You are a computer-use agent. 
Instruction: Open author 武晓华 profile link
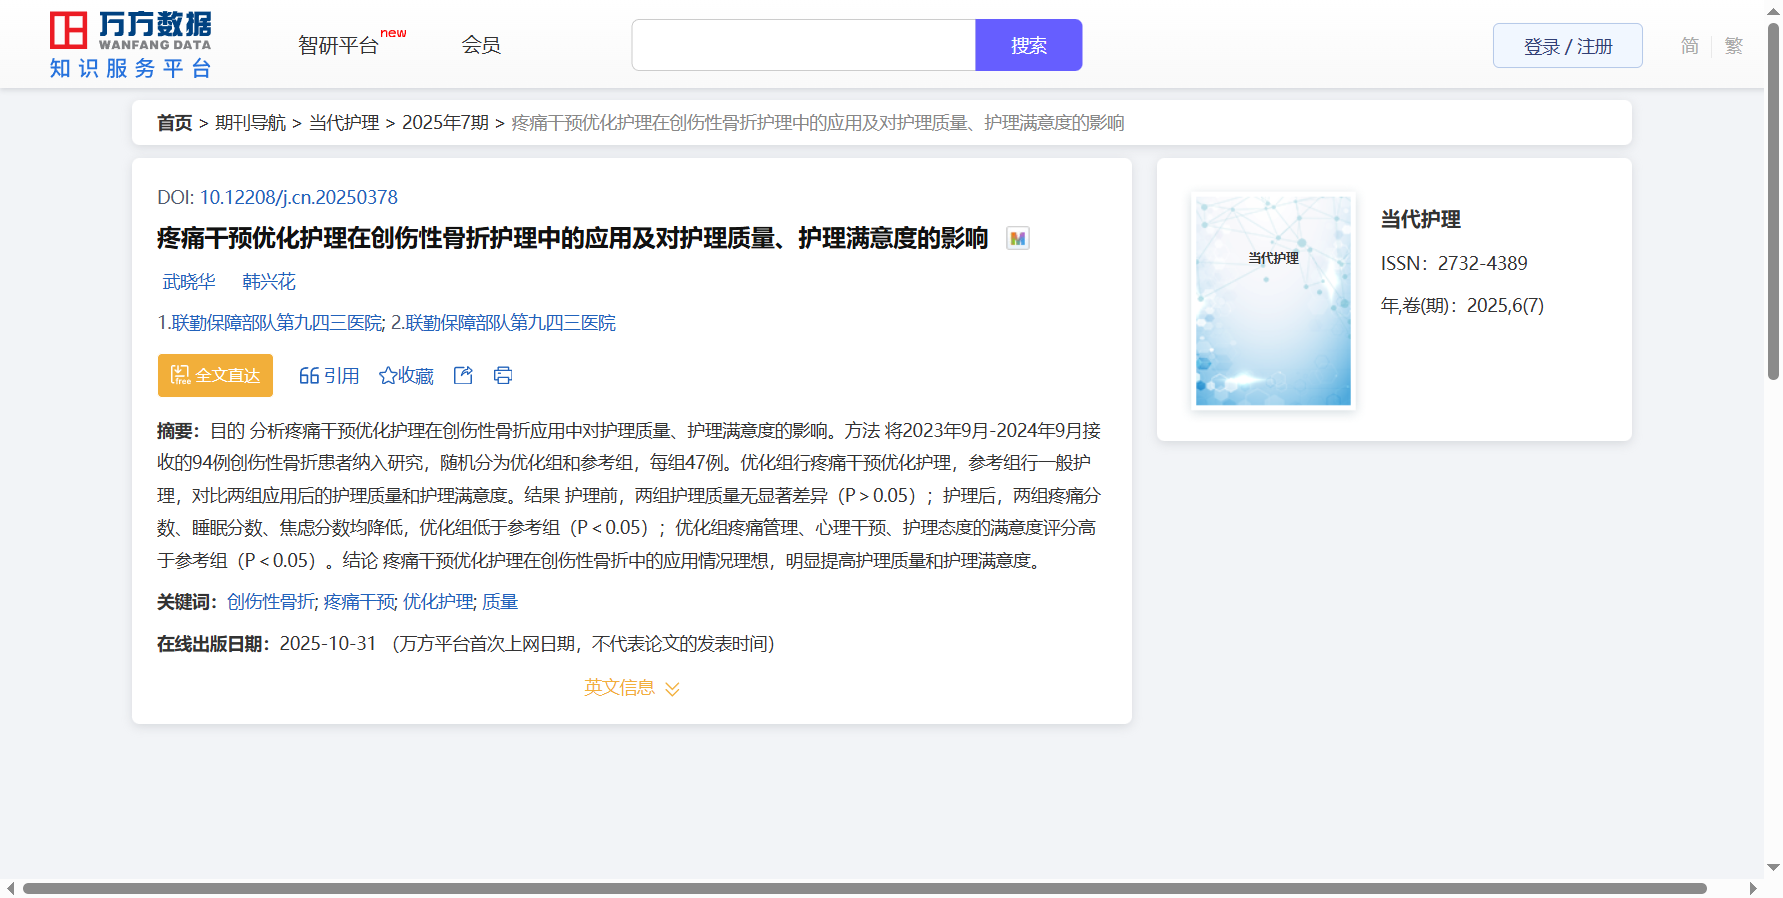[189, 282]
